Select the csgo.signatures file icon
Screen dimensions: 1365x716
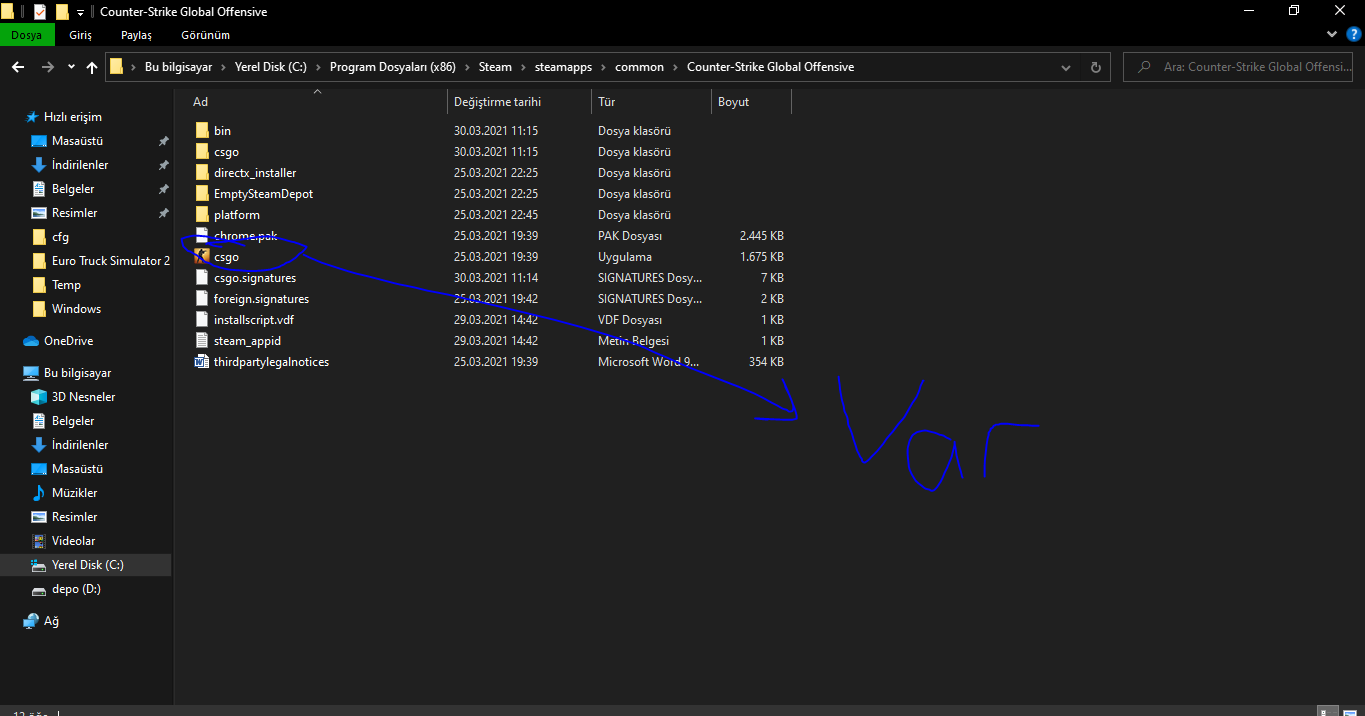coord(202,278)
